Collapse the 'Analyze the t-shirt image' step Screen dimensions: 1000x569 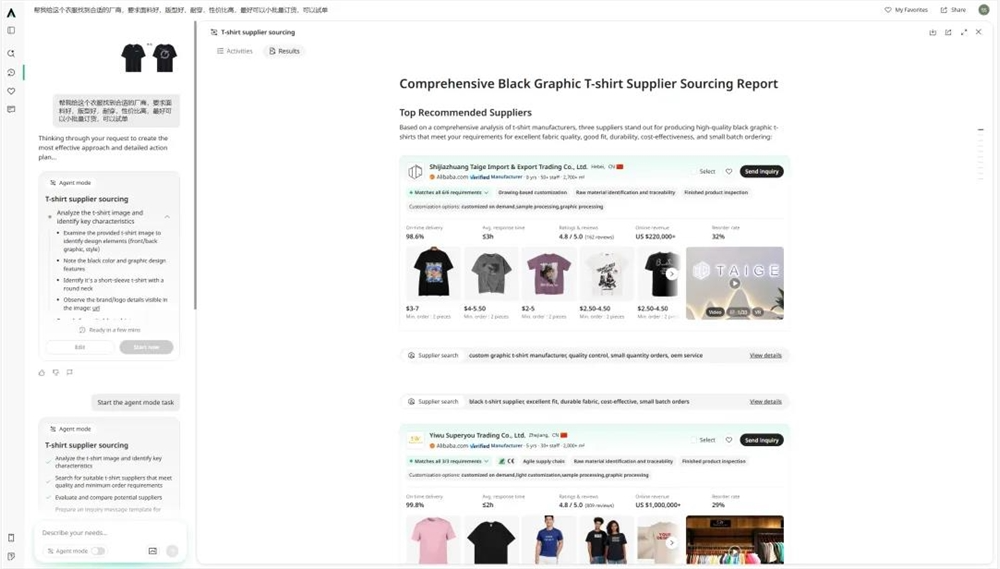pyautogui.click(x=167, y=217)
